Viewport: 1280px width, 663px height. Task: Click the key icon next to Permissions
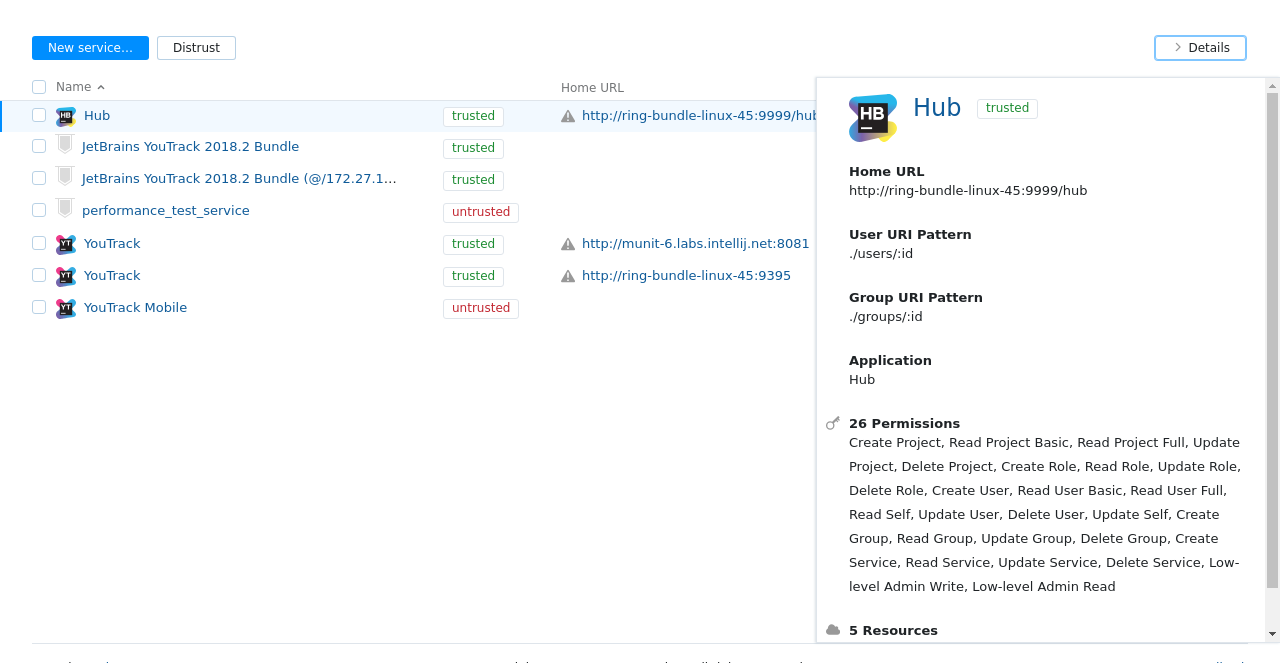[x=833, y=423]
